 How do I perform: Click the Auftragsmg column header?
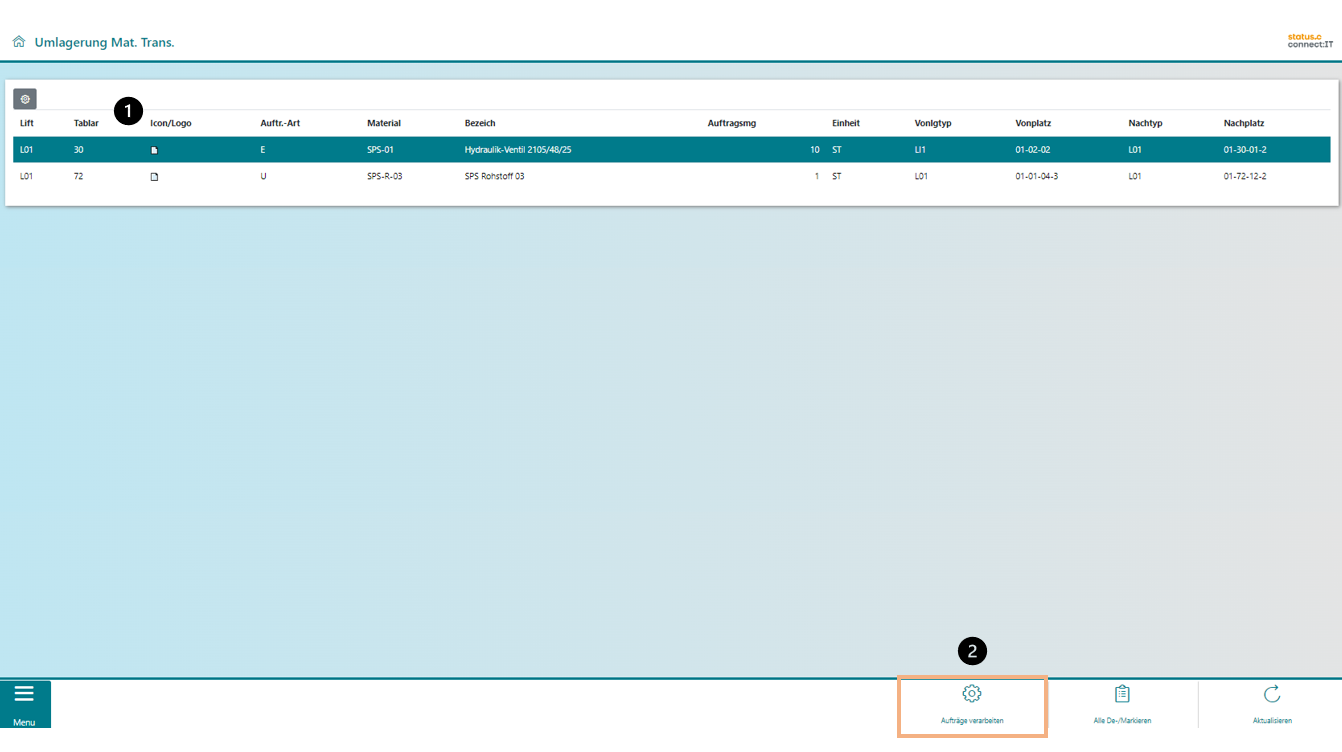click(x=731, y=123)
